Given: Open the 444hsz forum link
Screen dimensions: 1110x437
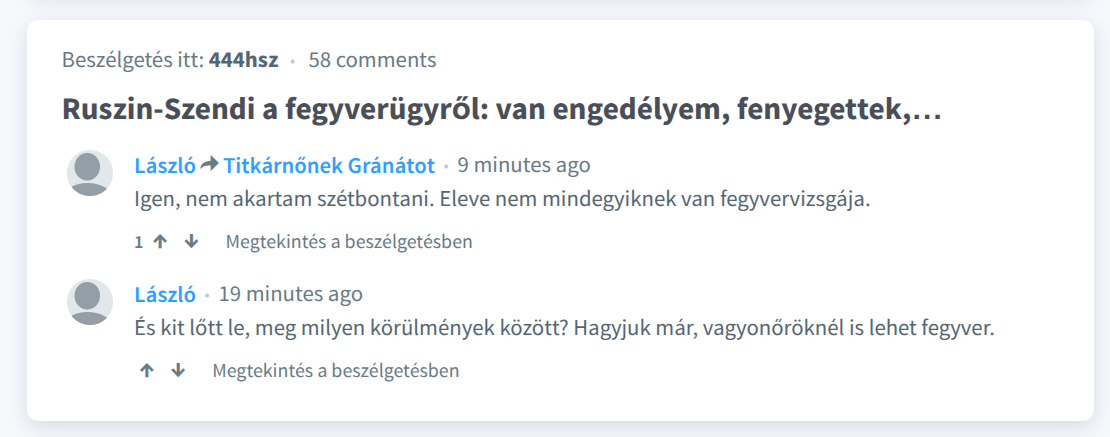Looking at the screenshot, I should coord(244,60).
